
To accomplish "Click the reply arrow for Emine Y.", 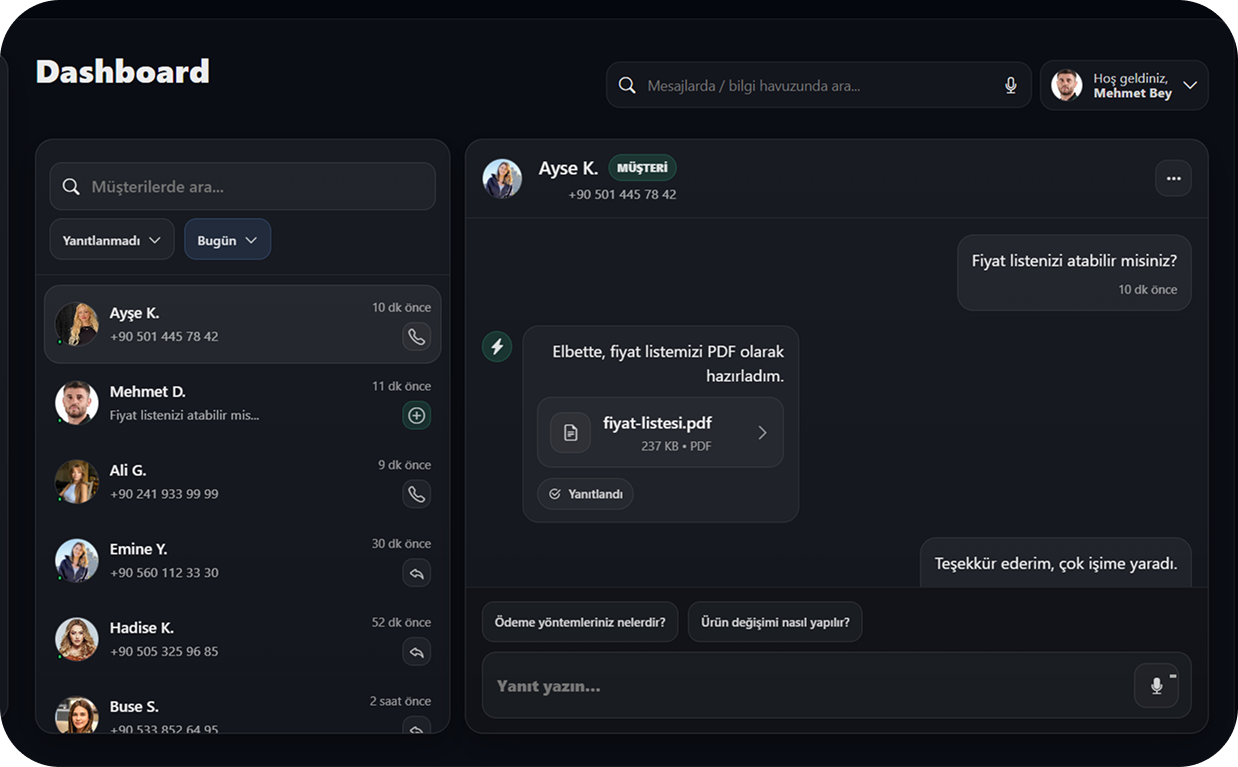I will 417,573.
